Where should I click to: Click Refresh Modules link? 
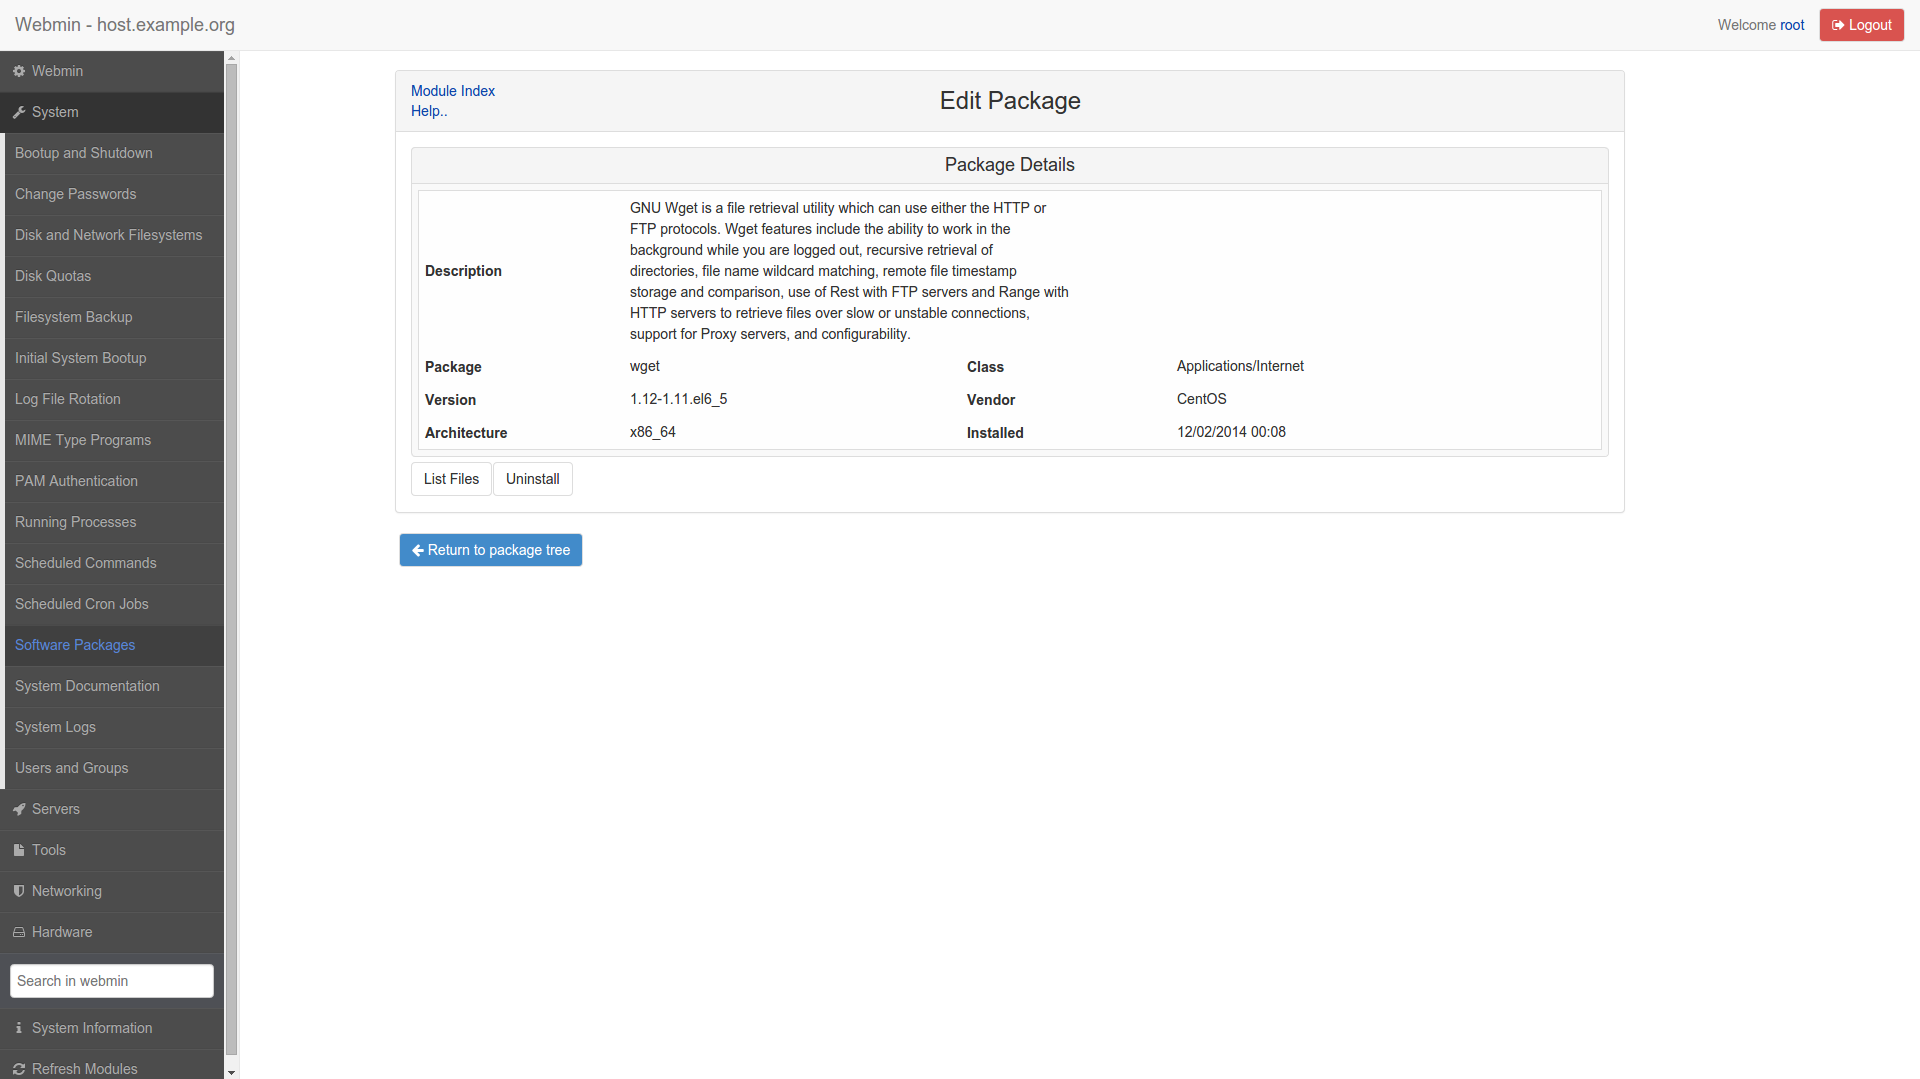pos(112,1066)
